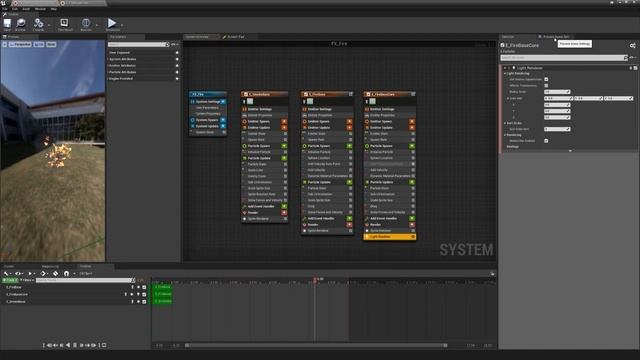Select System Settings in FX_Fire node
640x360 pixels.
[208, 102]
